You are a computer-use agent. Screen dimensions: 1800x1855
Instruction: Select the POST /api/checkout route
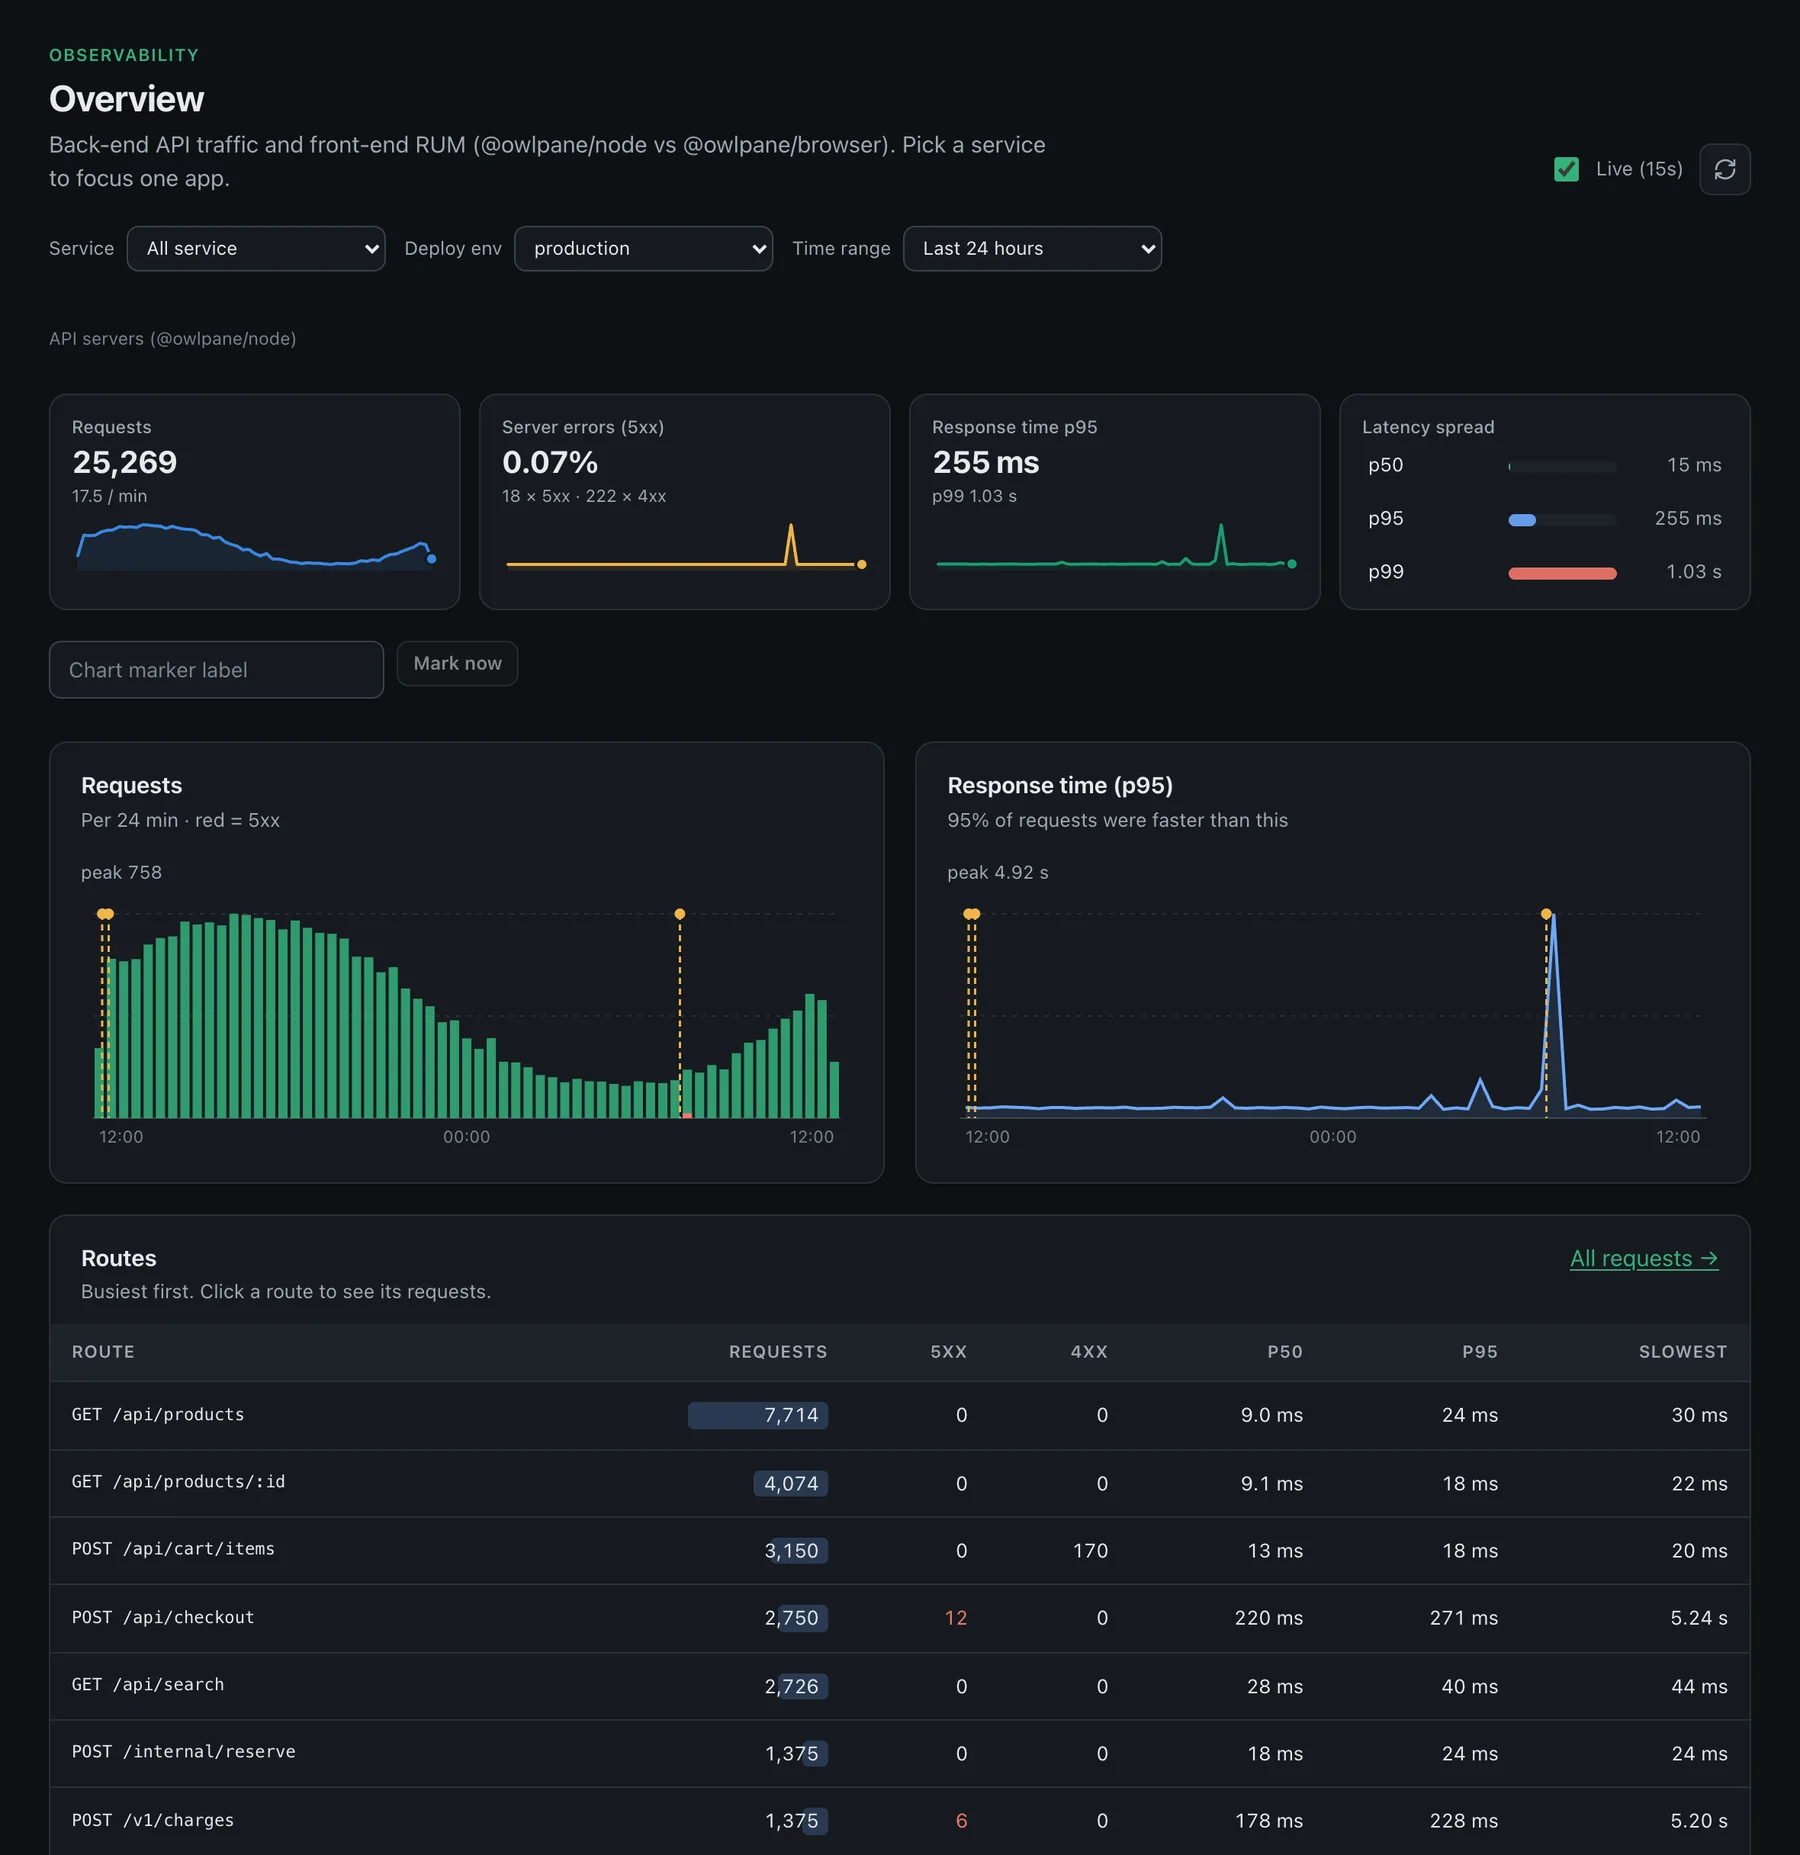(x=899, y=1618)
